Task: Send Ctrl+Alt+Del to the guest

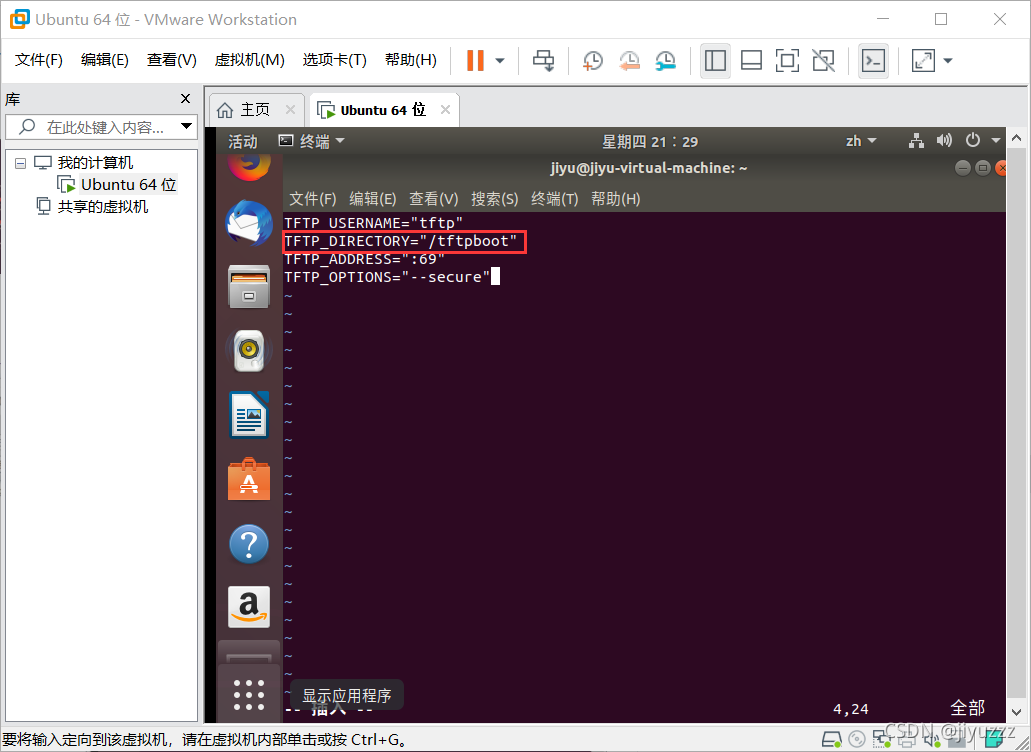Action: coord(543,61)
